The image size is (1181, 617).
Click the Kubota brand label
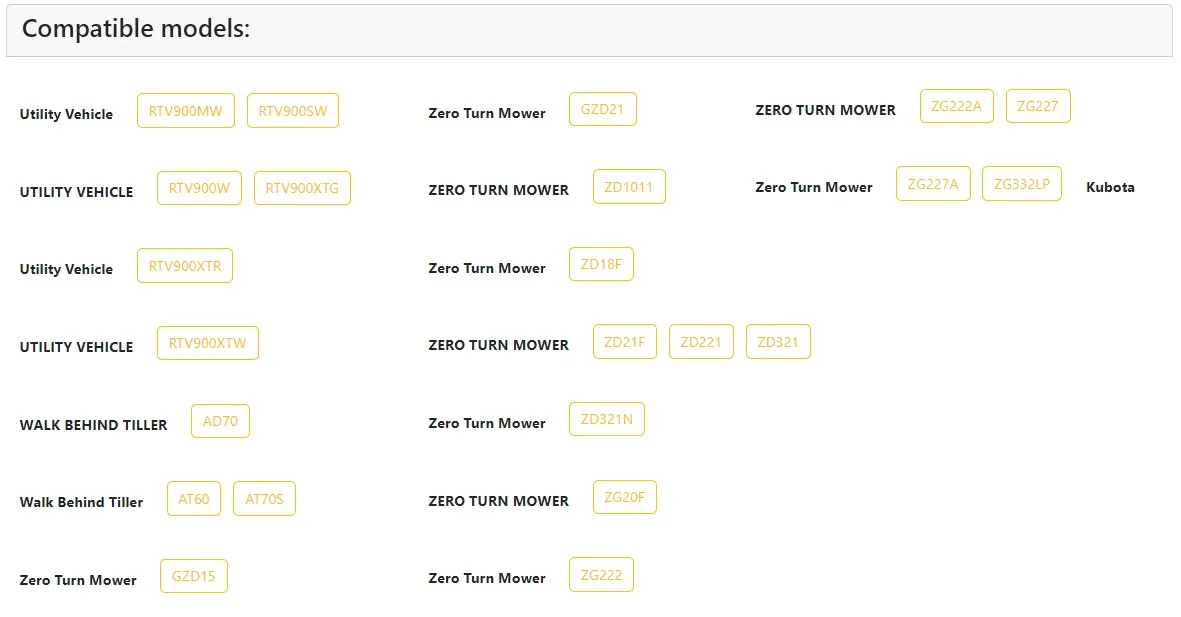pyautogui.click(x=1110, y=187)
